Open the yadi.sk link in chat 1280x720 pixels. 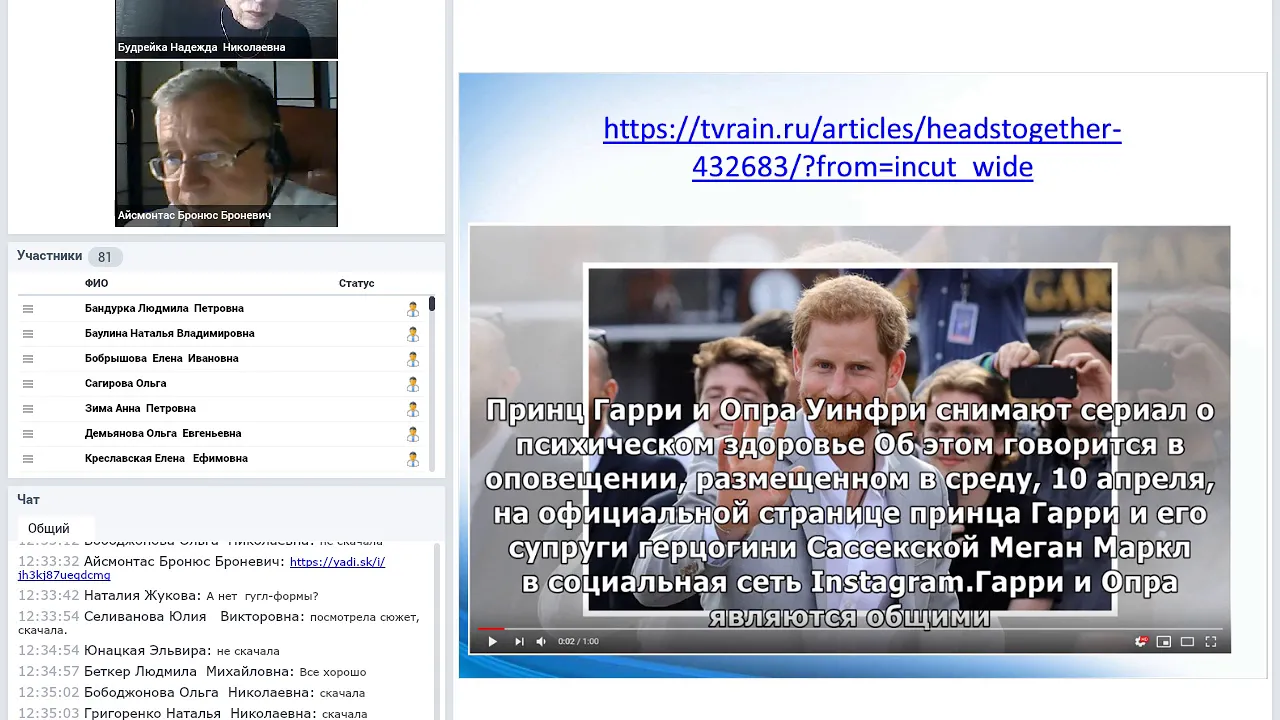click(201, 568)
